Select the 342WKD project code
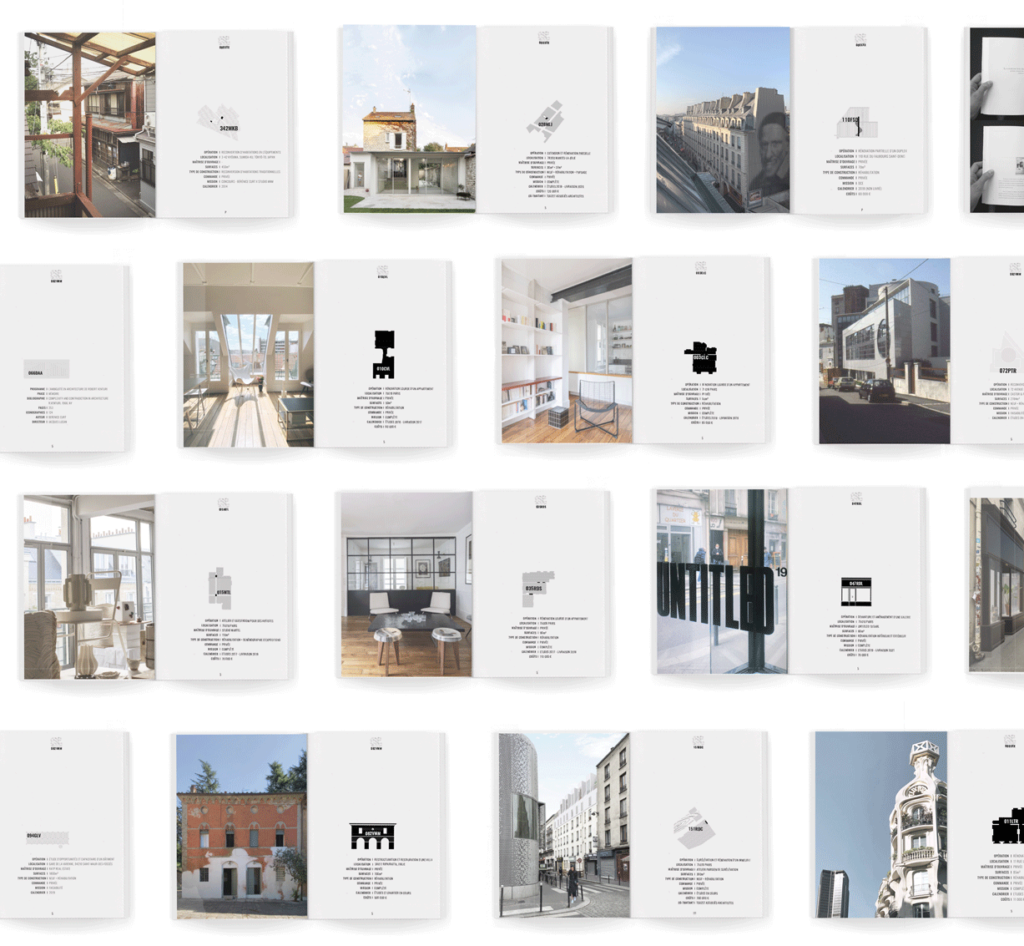 229,129
